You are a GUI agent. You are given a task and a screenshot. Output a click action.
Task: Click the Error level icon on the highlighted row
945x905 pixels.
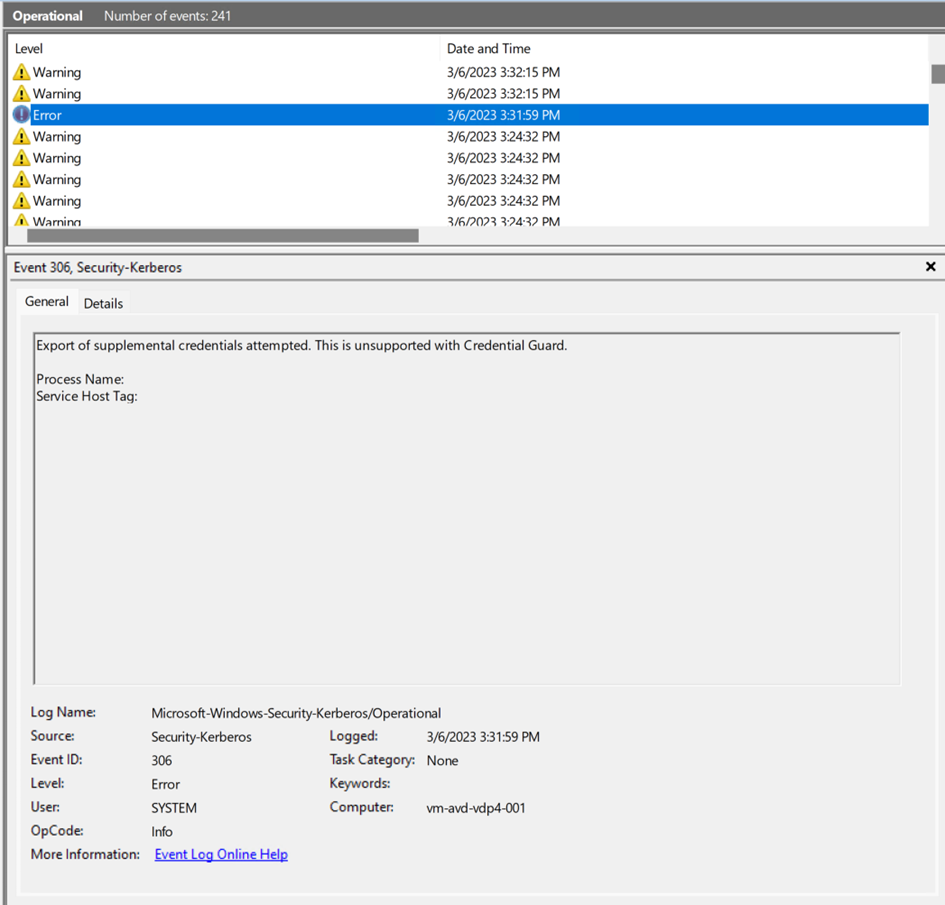click(20, 114)
